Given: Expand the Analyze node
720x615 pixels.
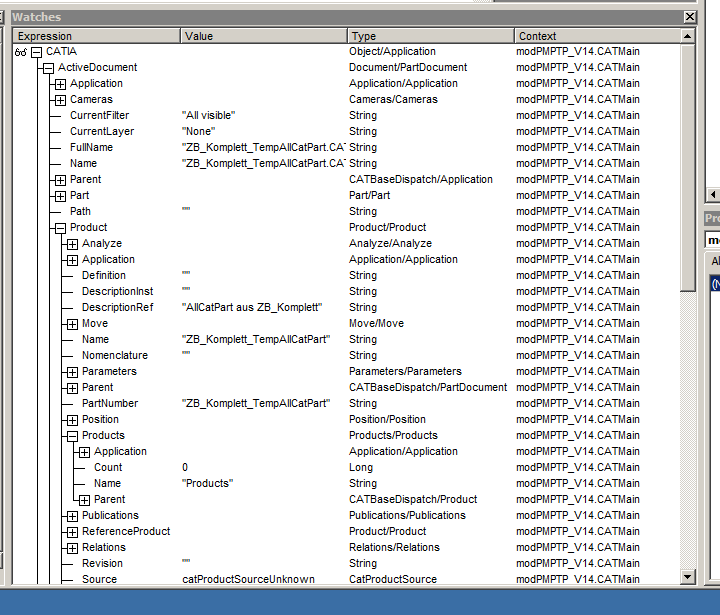Looking at the screenshot, I should (x=72, y=244).
